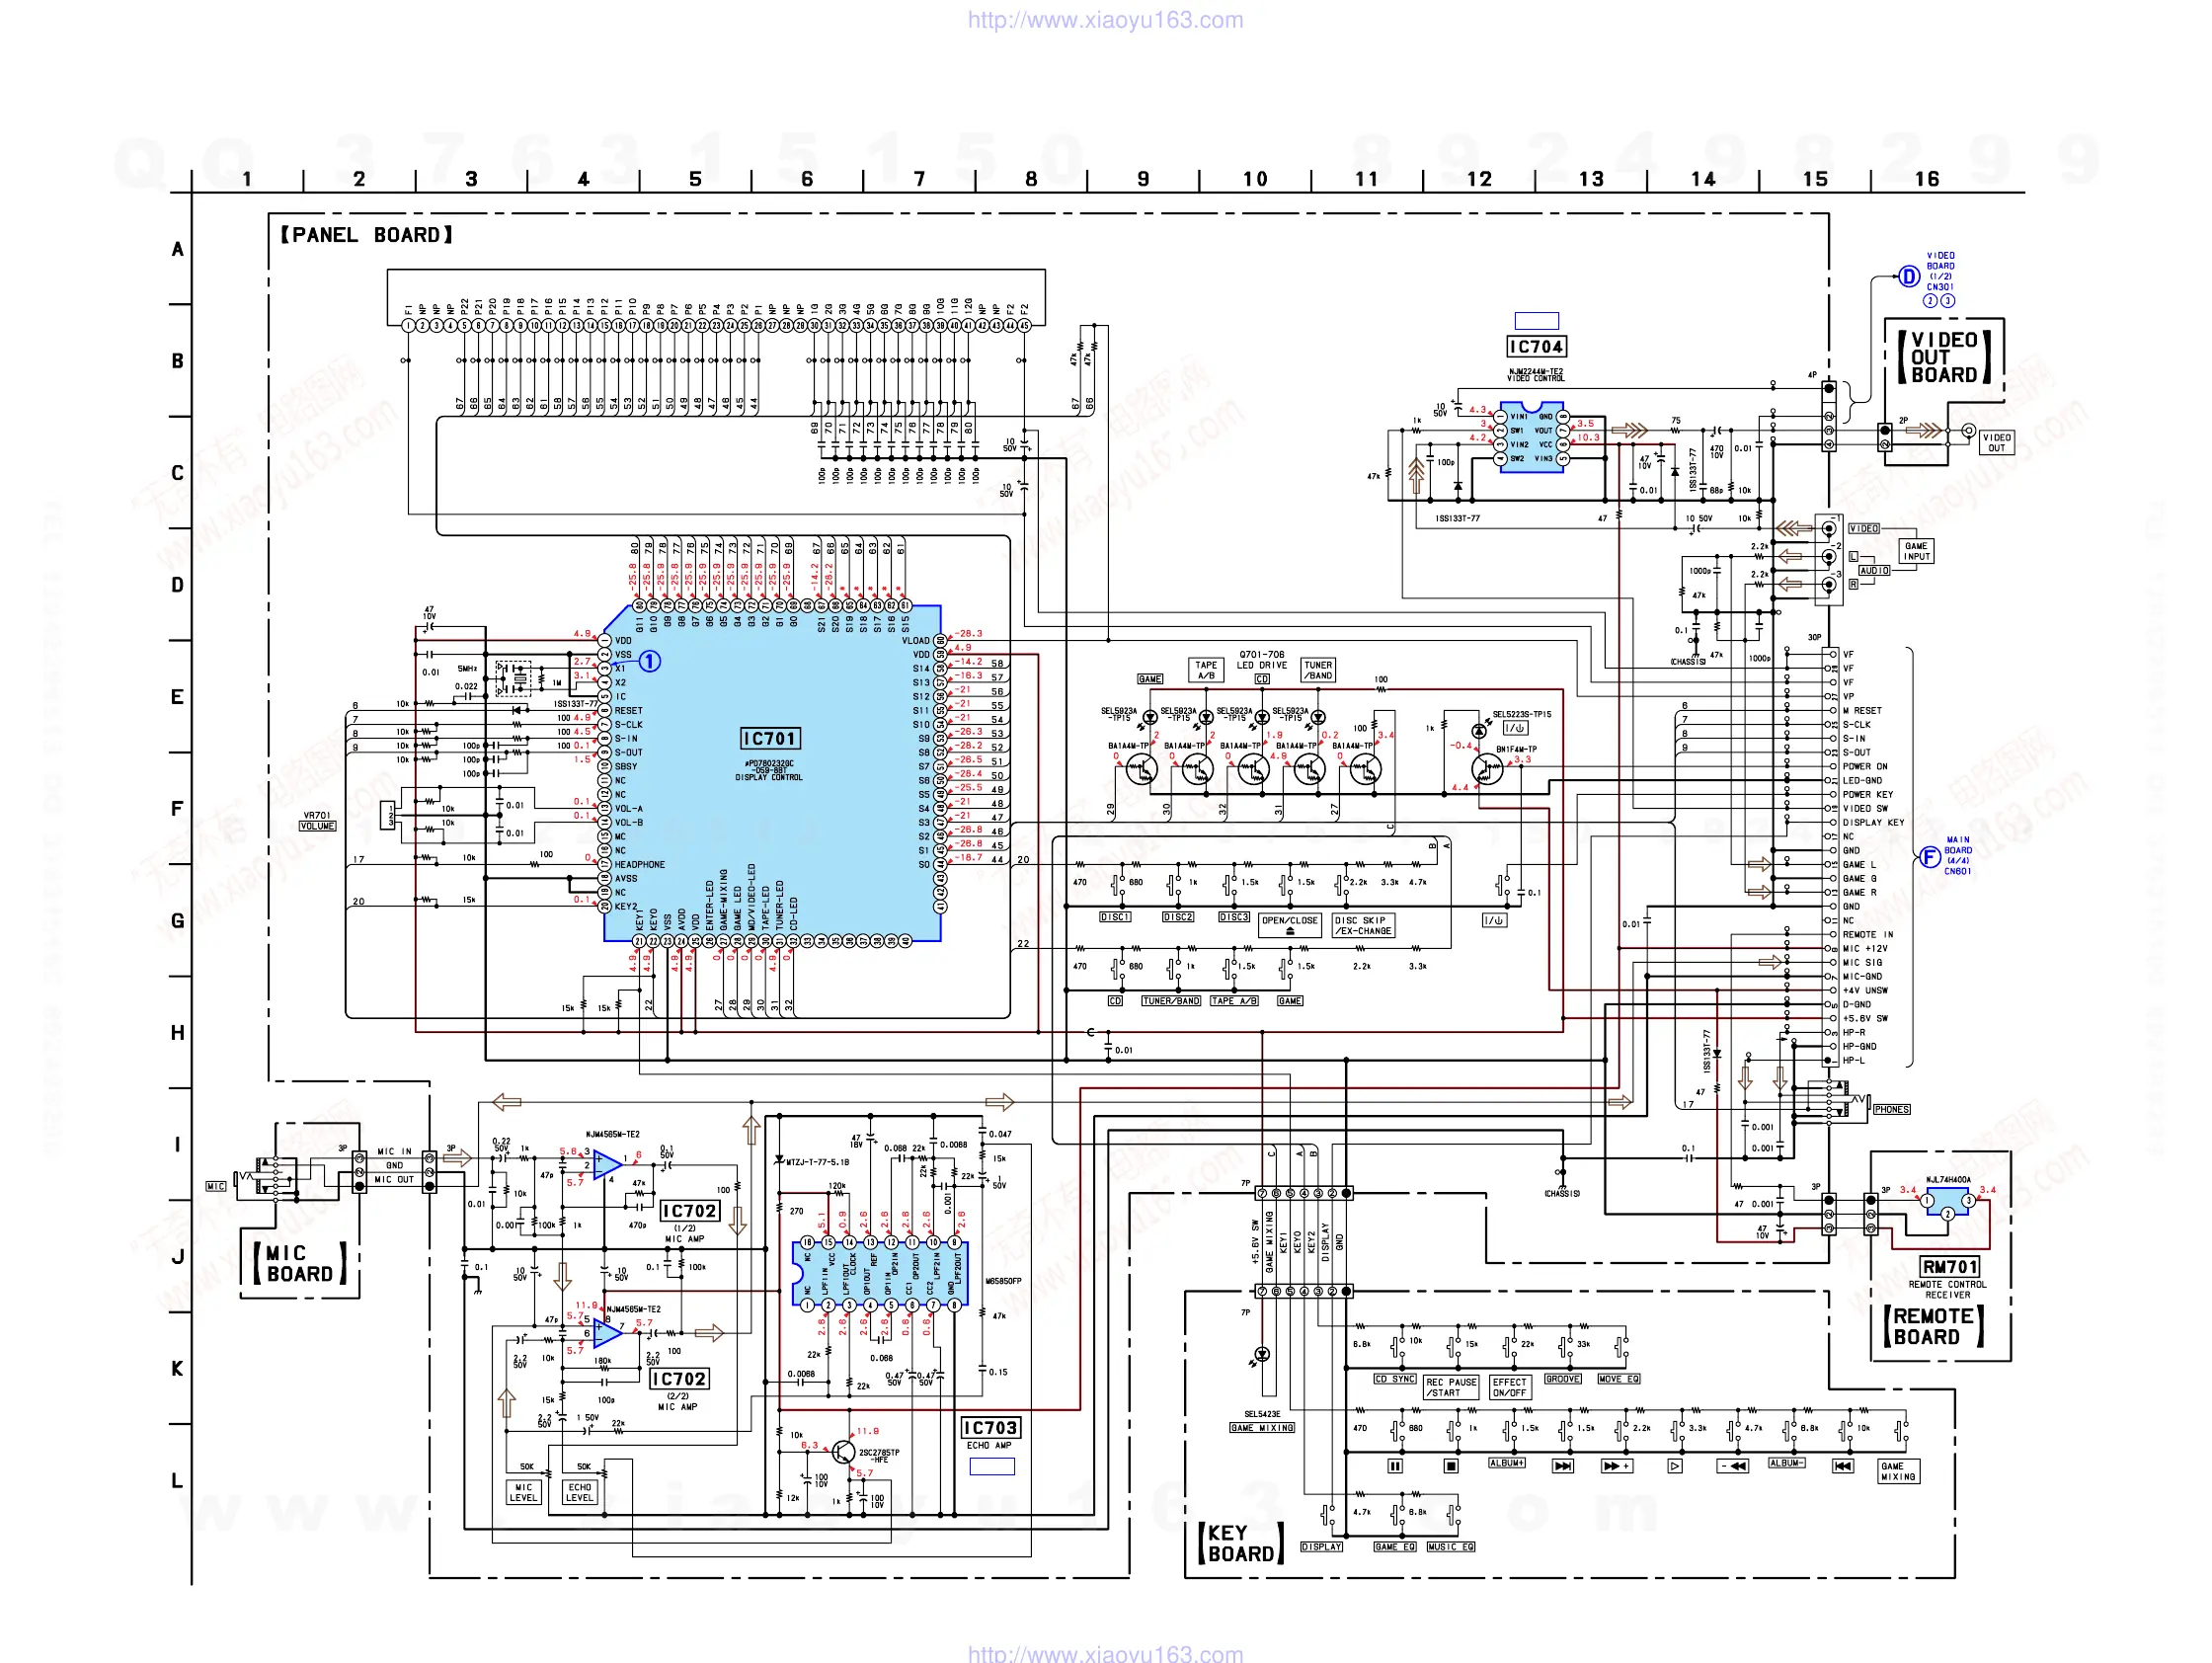This screenshot has height=1663, width=2212.
Task: Click the circled F main board connector marker
Action: [1929, 857]
